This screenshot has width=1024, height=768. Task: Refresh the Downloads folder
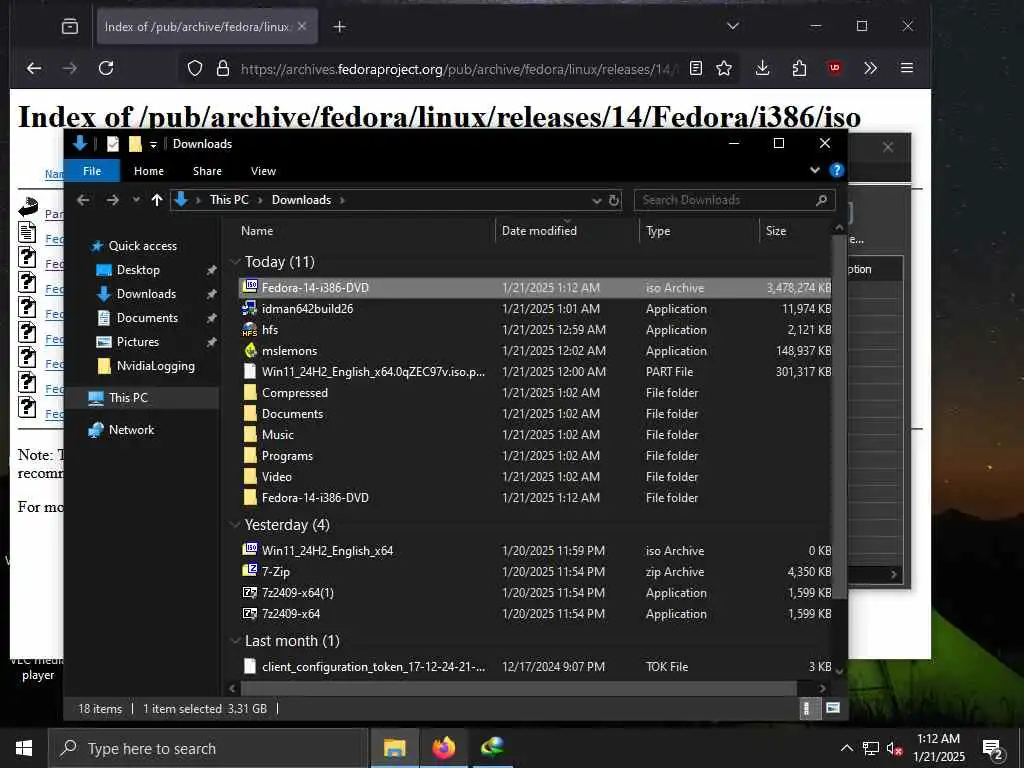(614, 200)
